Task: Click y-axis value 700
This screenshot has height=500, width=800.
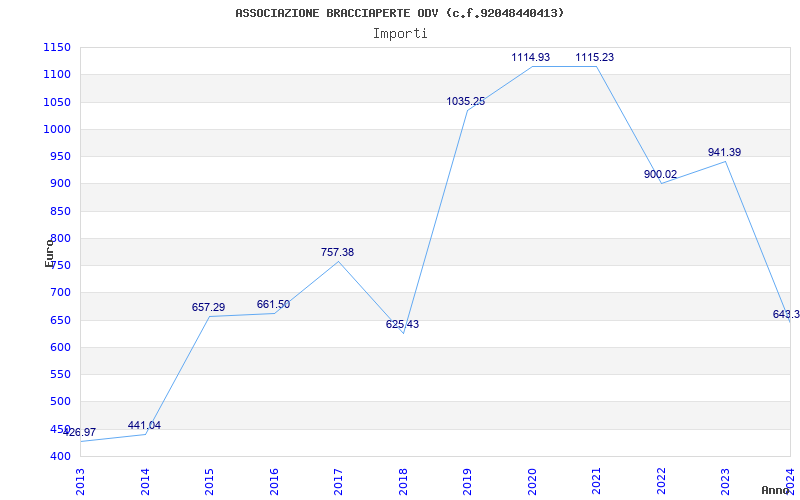Action: point(60,293)
